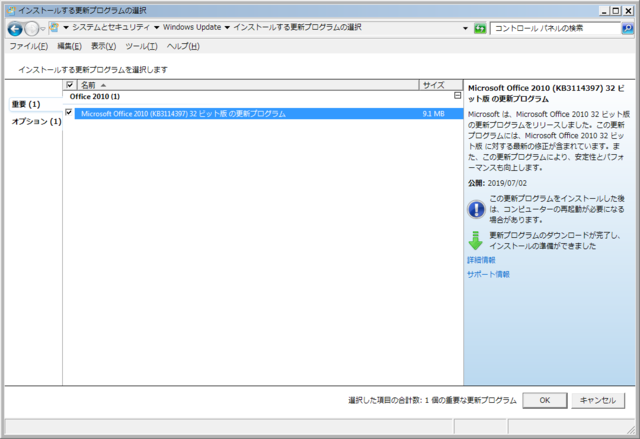Click the 選択した項目の合計数 summary text
Viewport: 640px width, 439px height.
pyautogui.click(x=432, y=400)
